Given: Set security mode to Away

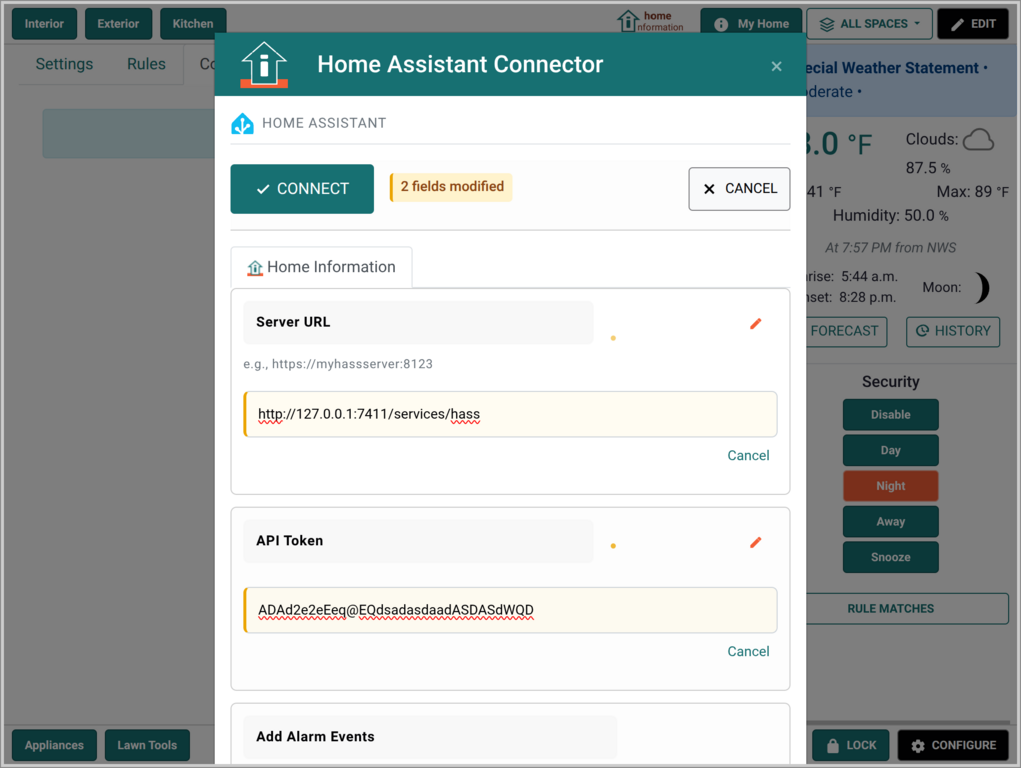Looking at the screenshot, I should pos(891,522).
